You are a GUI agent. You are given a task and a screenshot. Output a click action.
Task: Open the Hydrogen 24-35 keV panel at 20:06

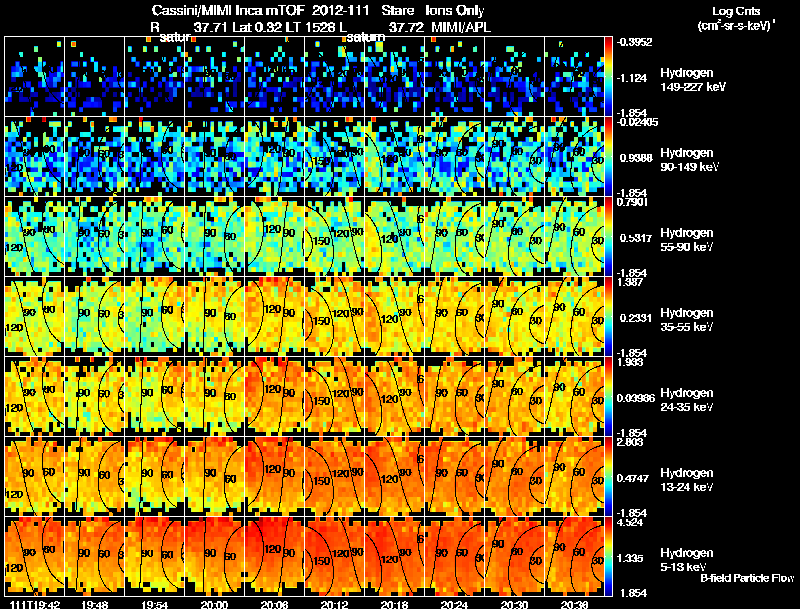coord(274,396)
